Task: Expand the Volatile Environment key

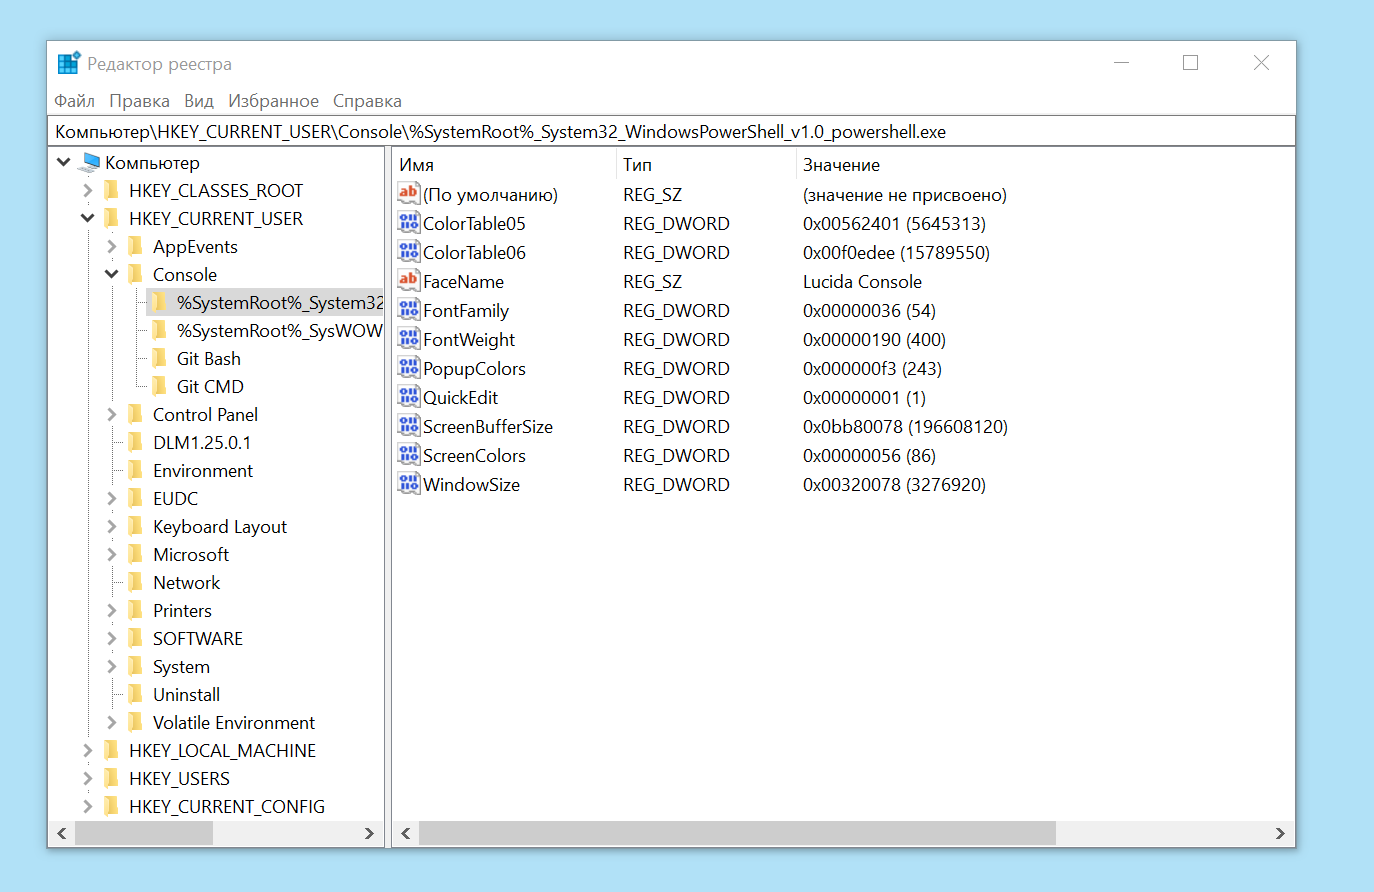Action: pyautogui.click(x=112, y=722)
